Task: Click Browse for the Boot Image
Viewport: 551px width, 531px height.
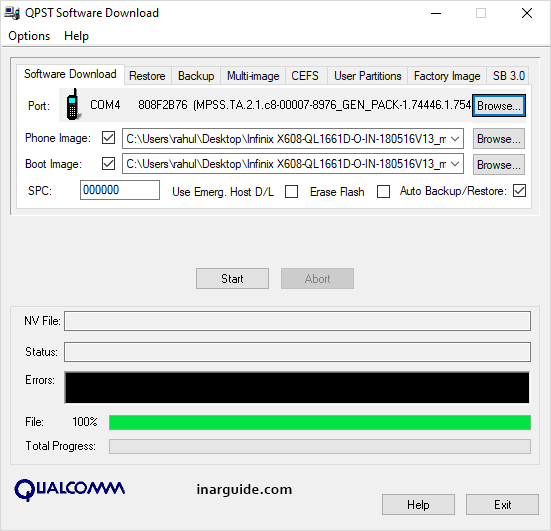Action: (x=499, y=164)
